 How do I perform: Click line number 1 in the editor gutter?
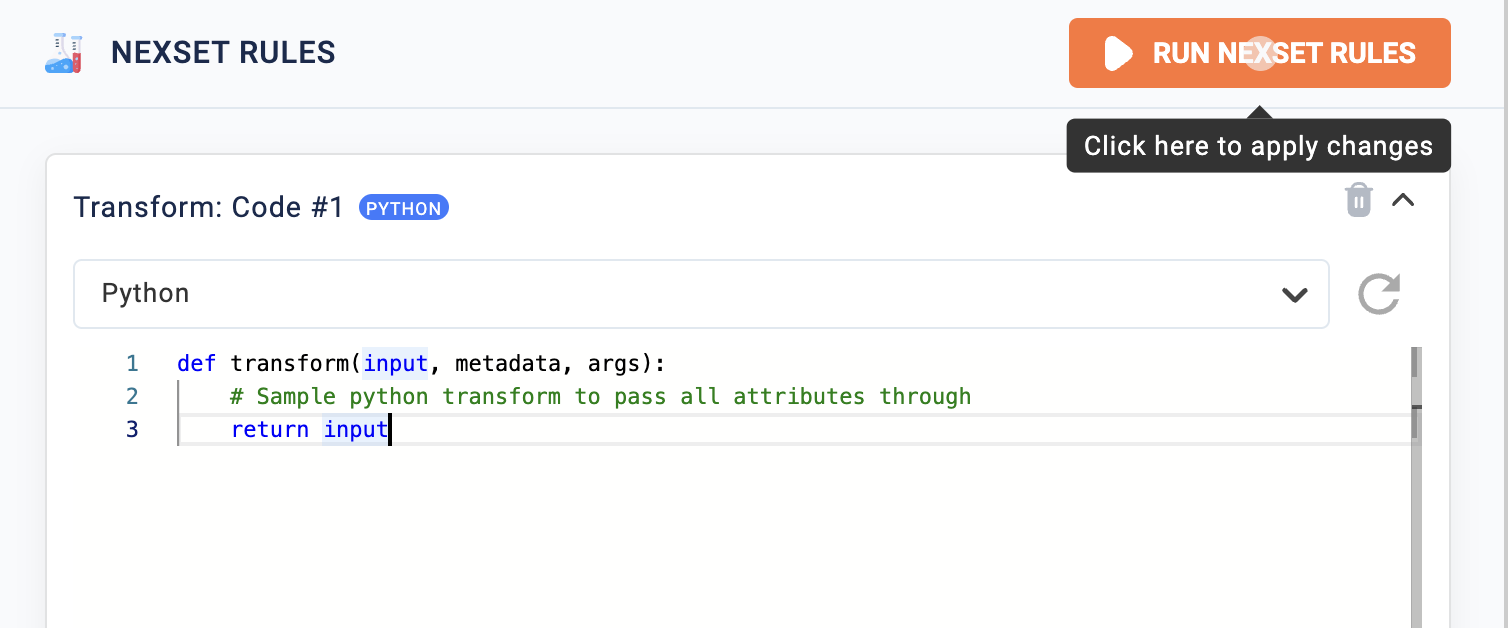[x=133, y=363]
